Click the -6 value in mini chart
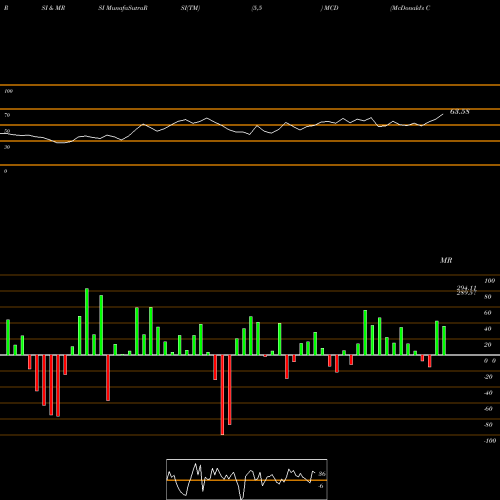This screenshot has height=500, width=500. coord(321,486)
